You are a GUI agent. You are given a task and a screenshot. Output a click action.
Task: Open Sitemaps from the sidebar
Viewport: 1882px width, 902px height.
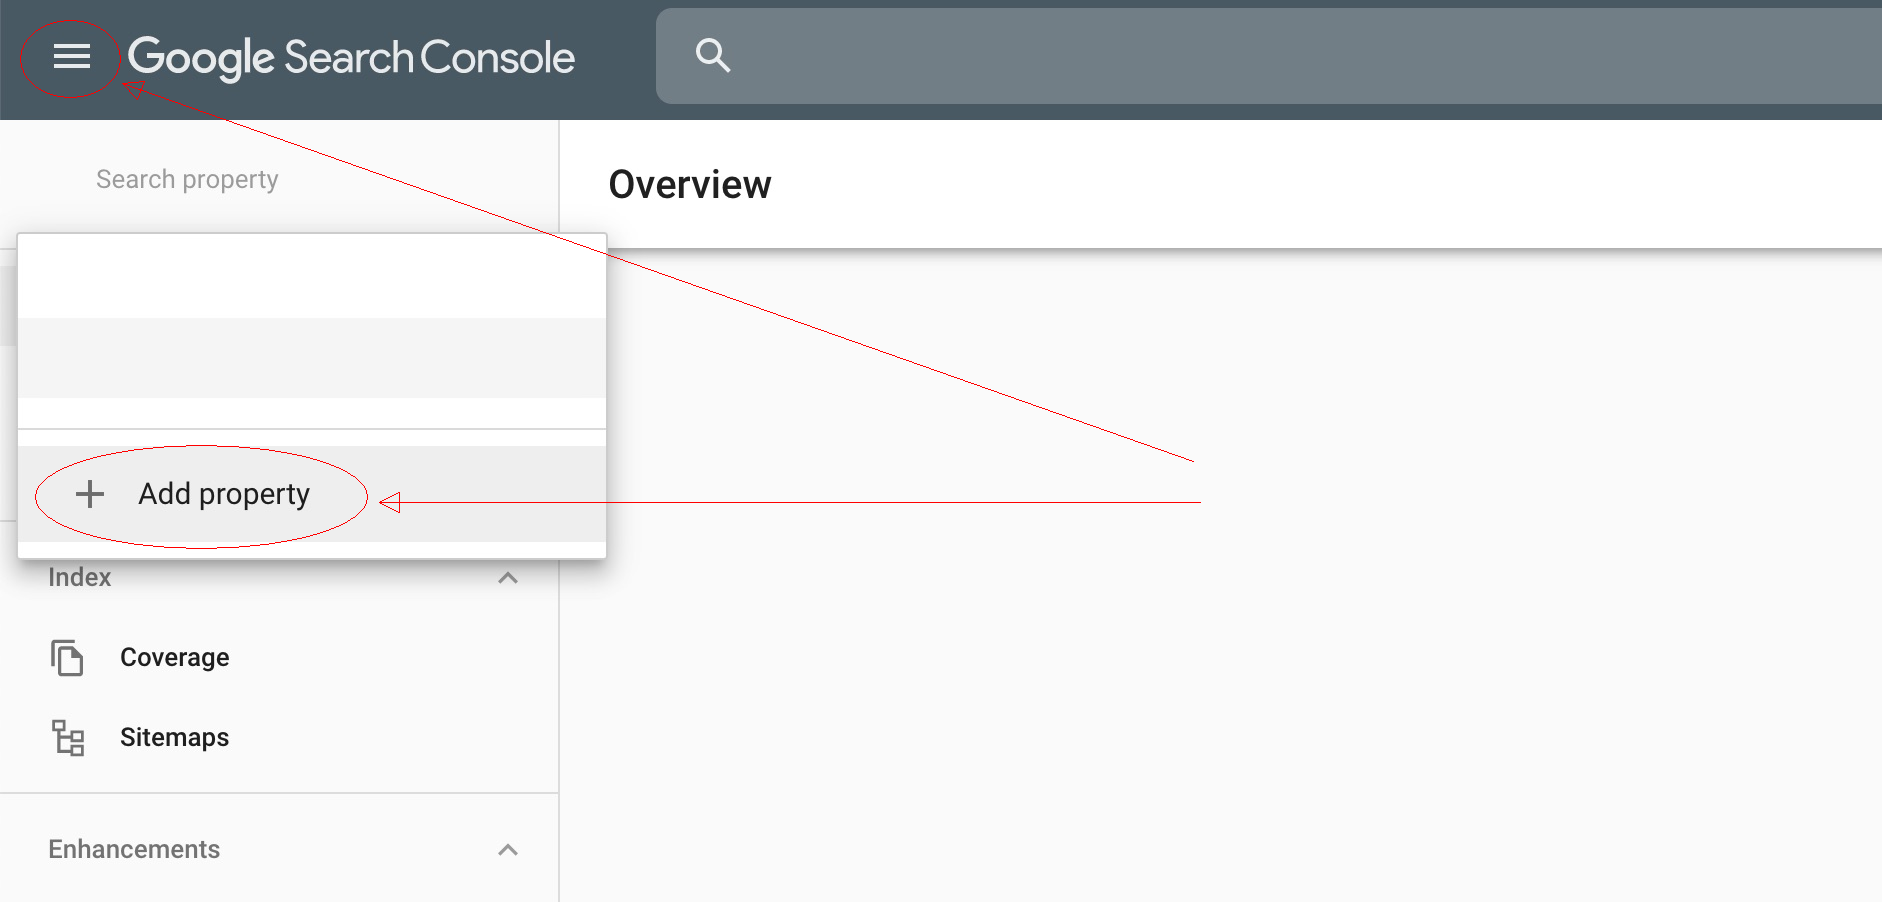[x=174, y=738]
